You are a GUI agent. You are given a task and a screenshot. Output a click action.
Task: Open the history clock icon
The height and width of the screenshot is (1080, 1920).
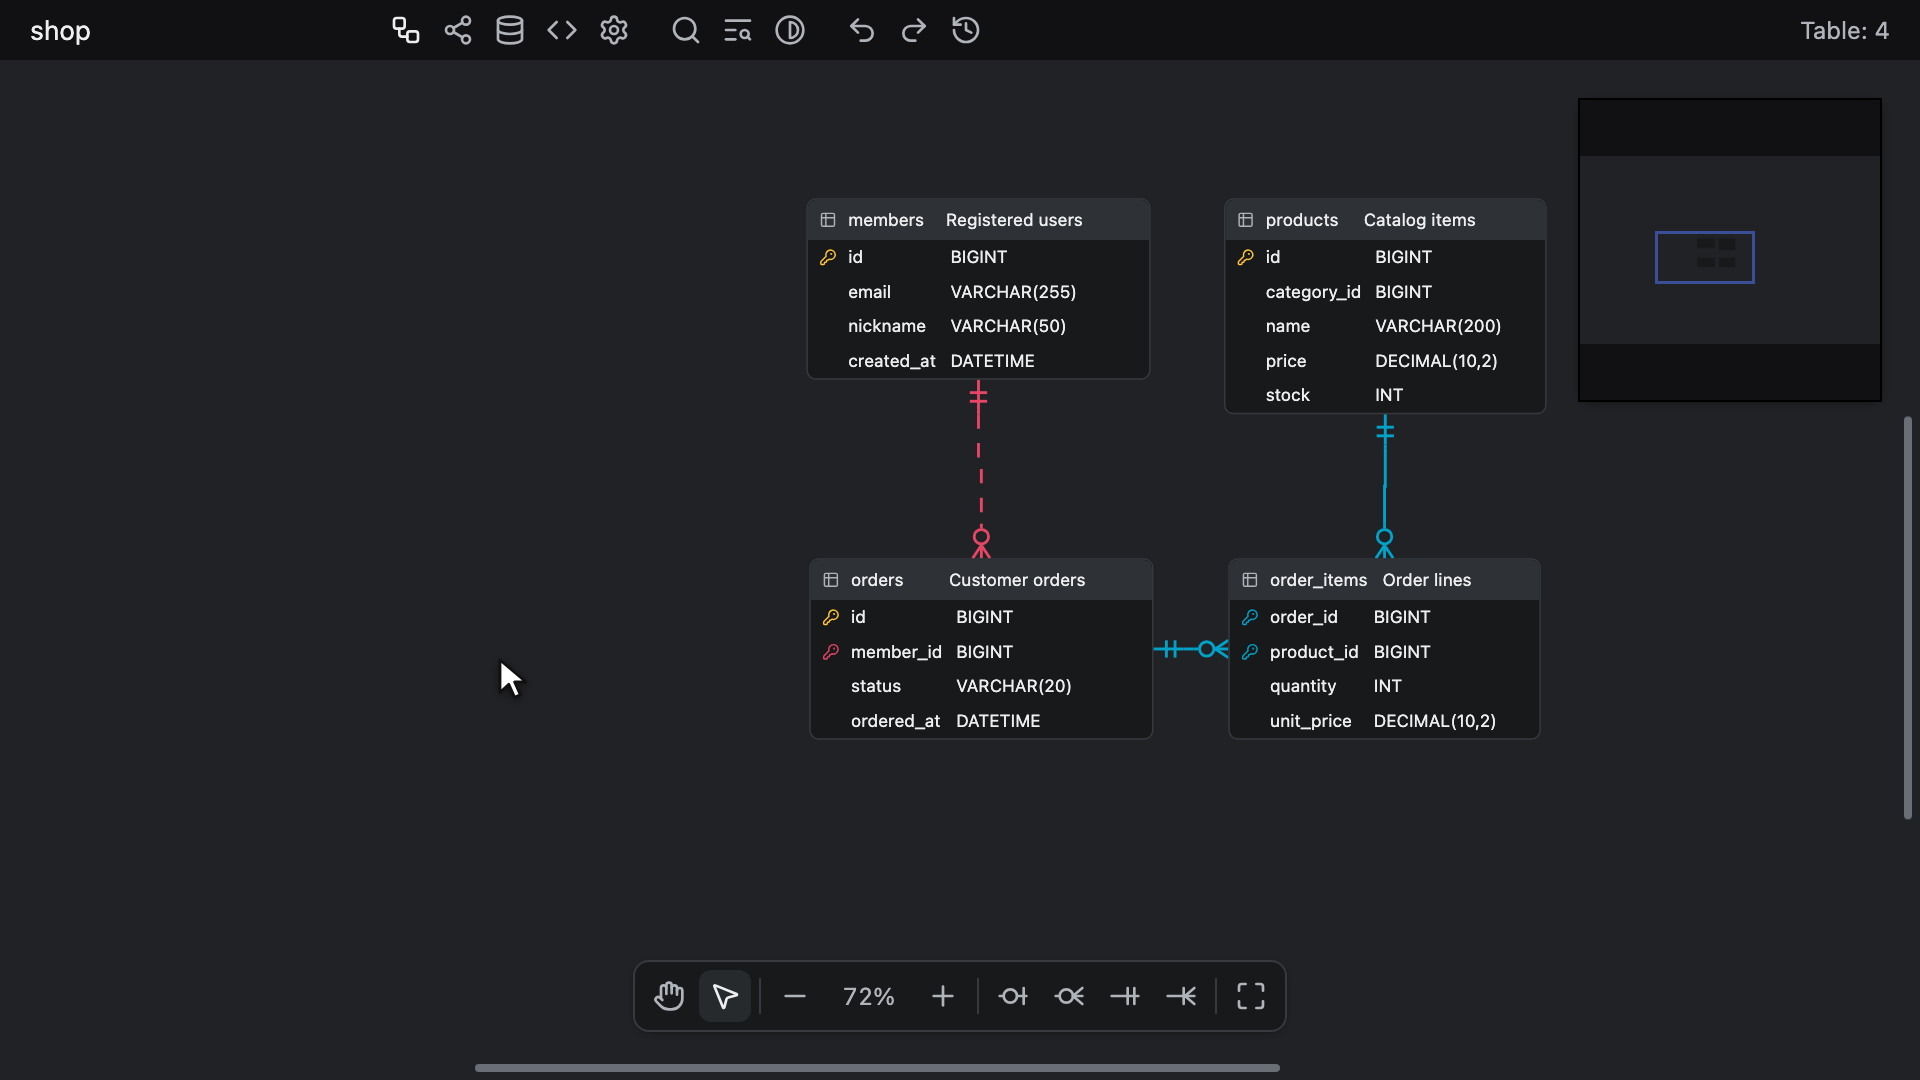point(966,30)
